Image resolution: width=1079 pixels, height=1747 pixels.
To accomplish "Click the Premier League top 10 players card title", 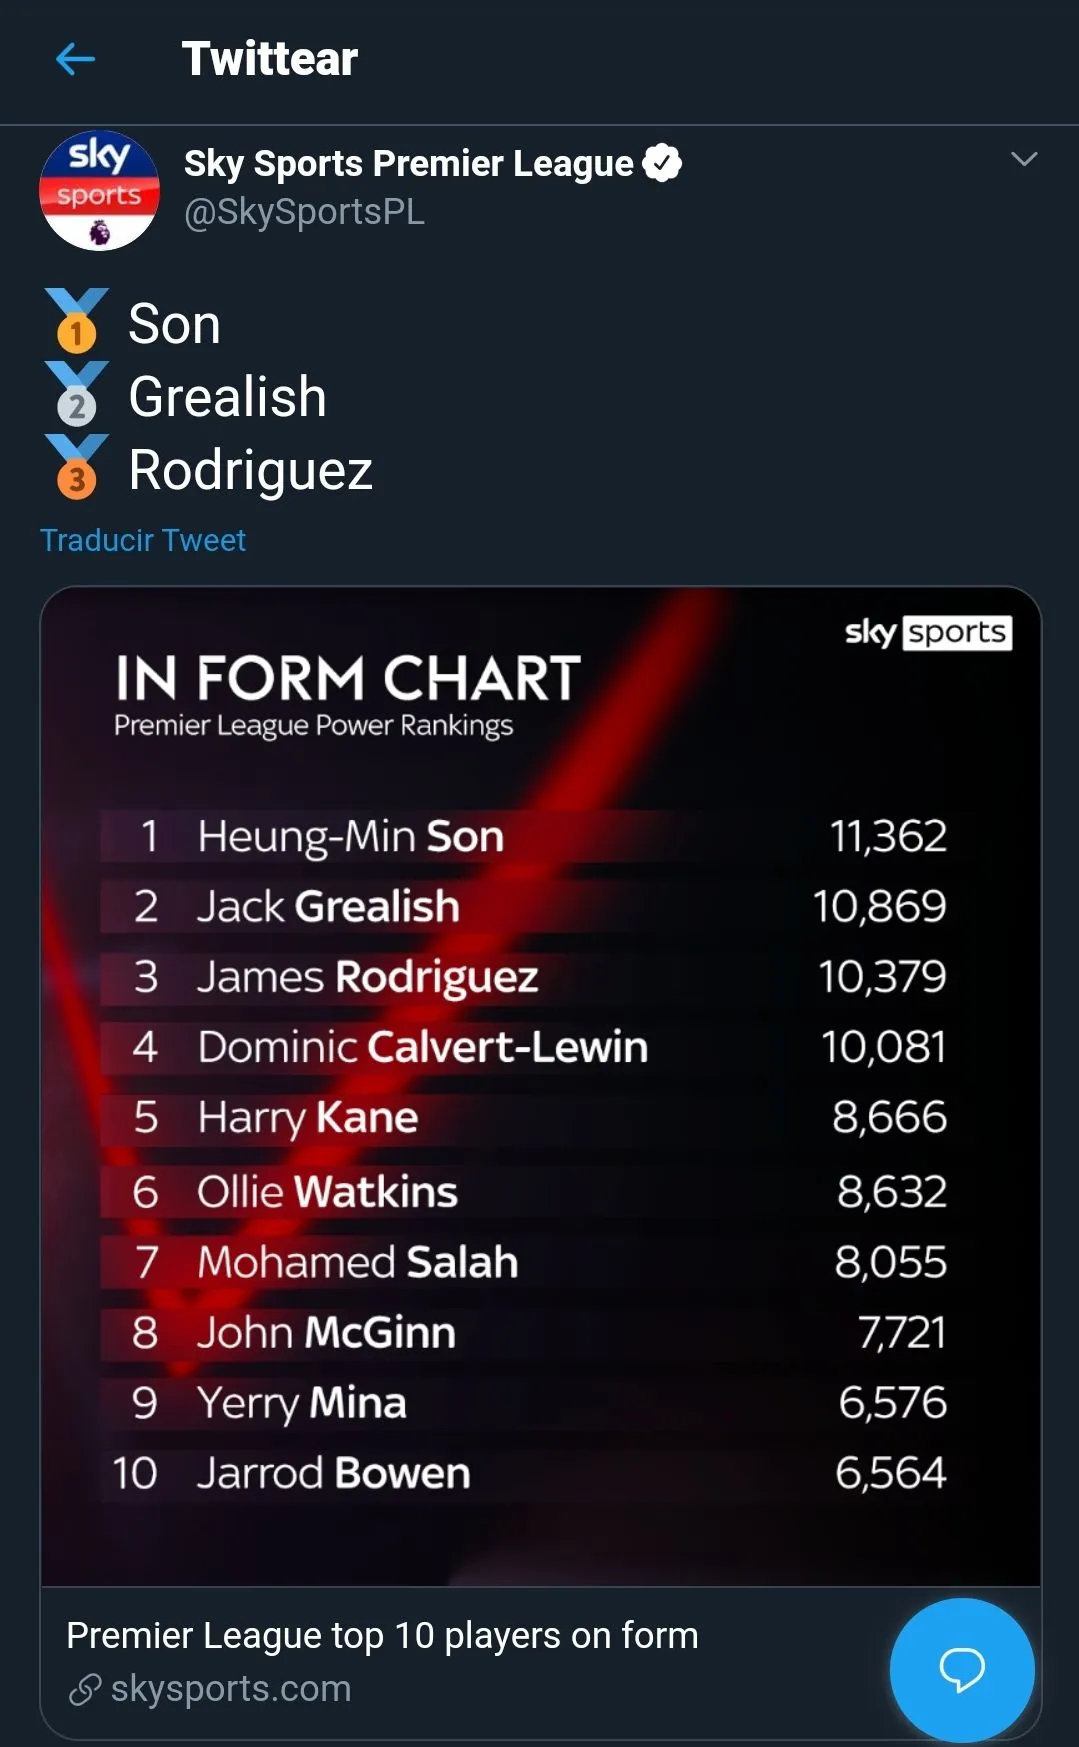I will click(x=382, y=1636).
